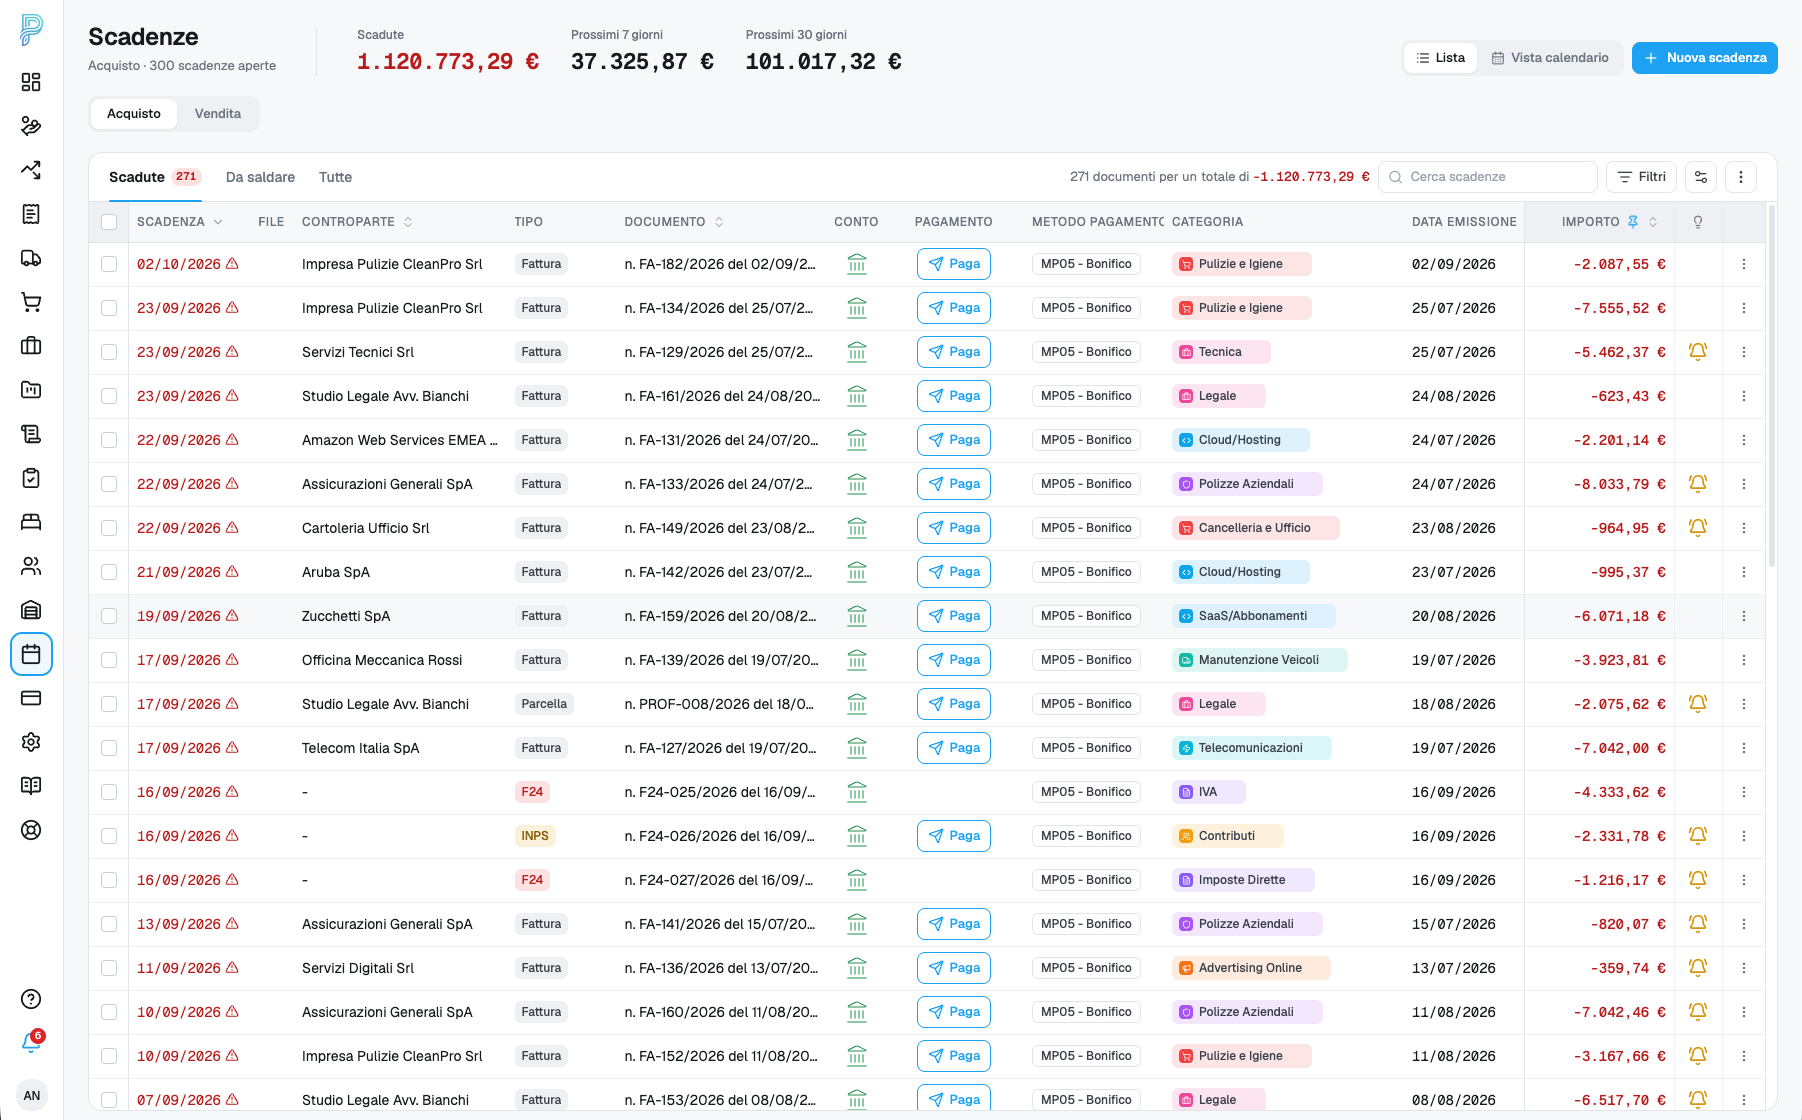Open the delivery truck sidebar icon
Screen dimensions: 1802x1120
(31, 258)
